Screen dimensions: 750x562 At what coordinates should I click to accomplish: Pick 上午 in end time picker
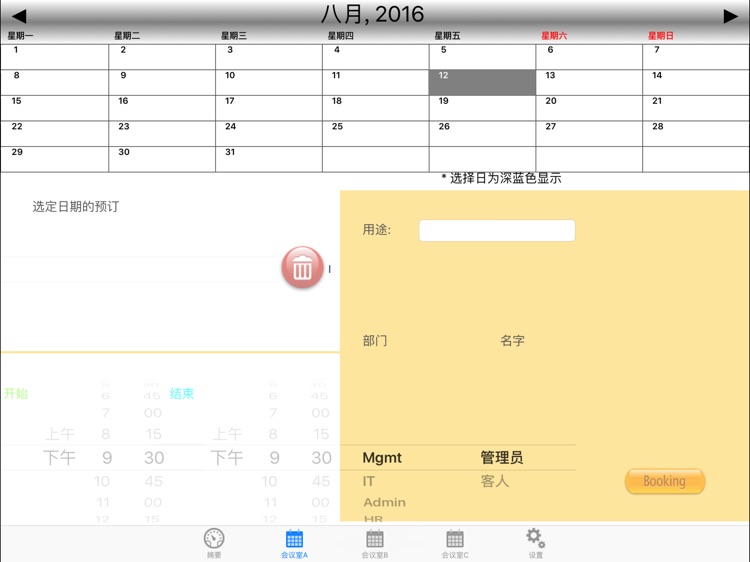coord(227,434)
